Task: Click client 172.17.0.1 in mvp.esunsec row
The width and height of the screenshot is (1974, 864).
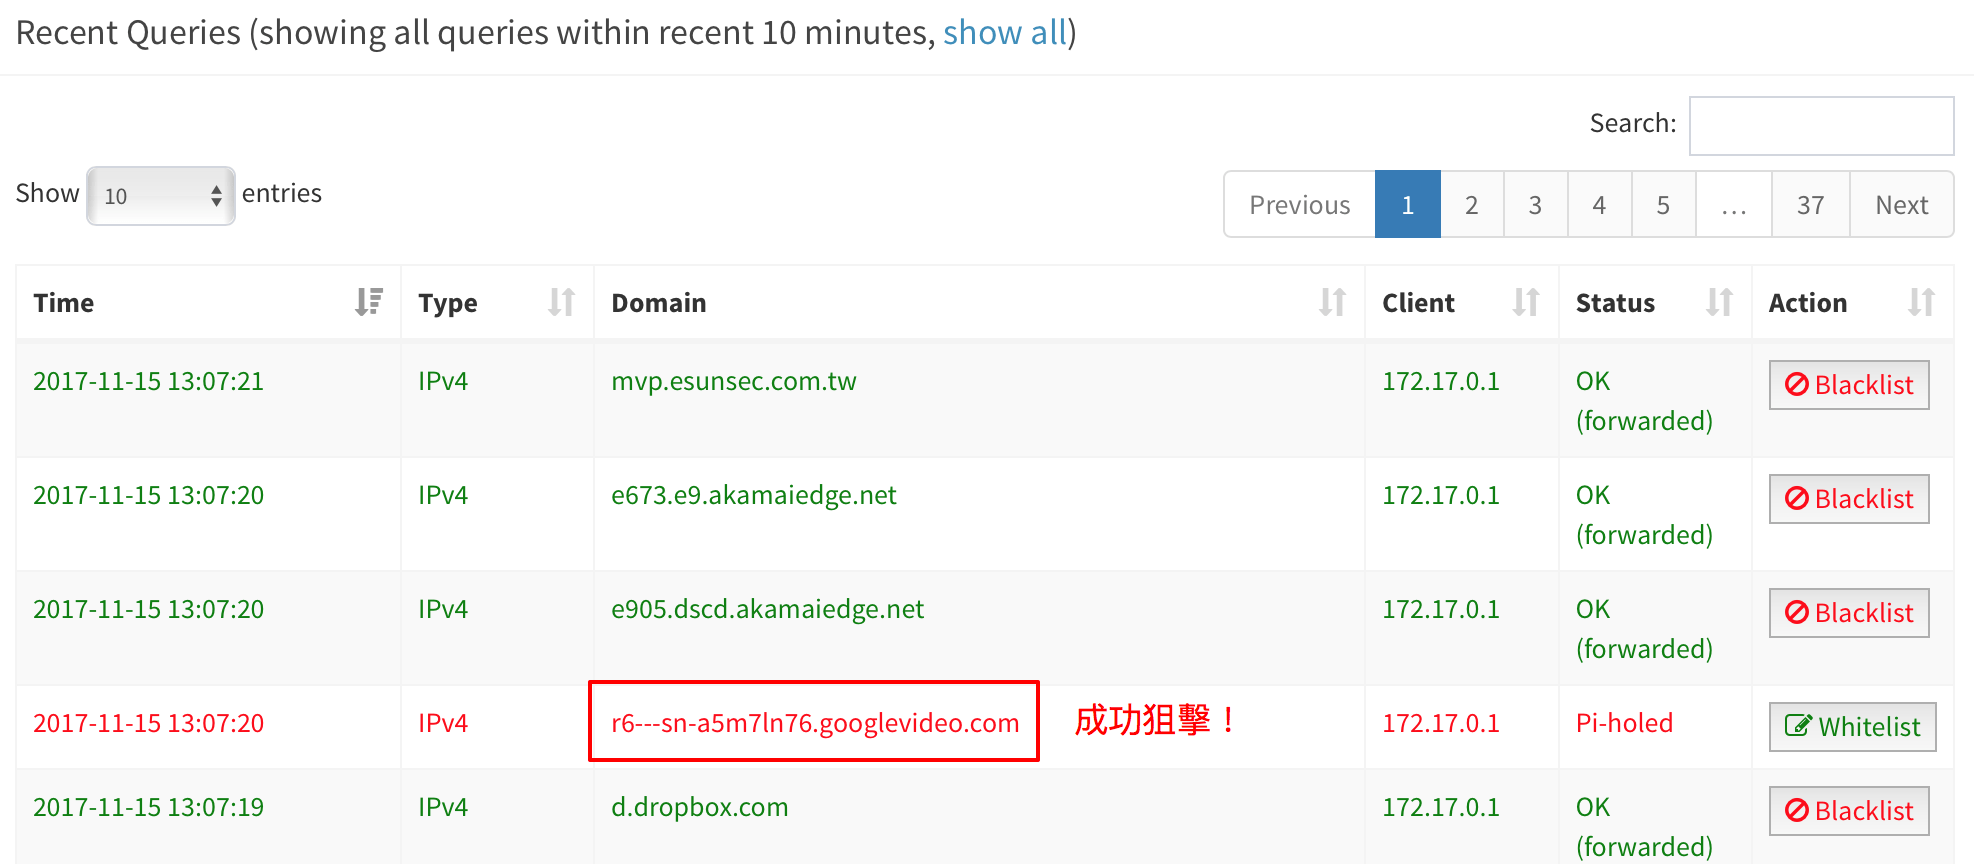Action: coord(1441,381)
